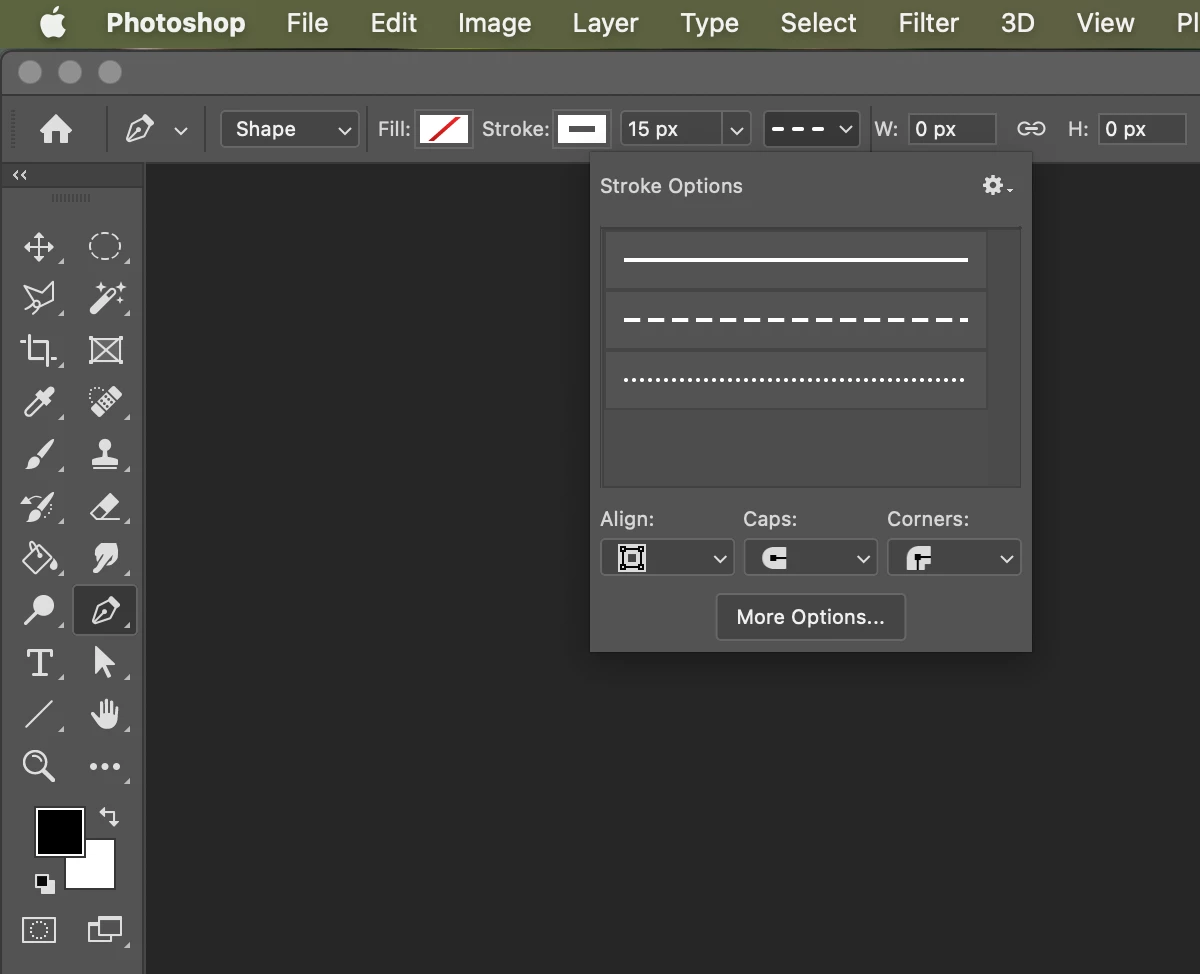Image resolution: width=1200 pixels, height=974 pixels.
Task: Open the Stroke color swatch
Action: (x=582, y=129)
